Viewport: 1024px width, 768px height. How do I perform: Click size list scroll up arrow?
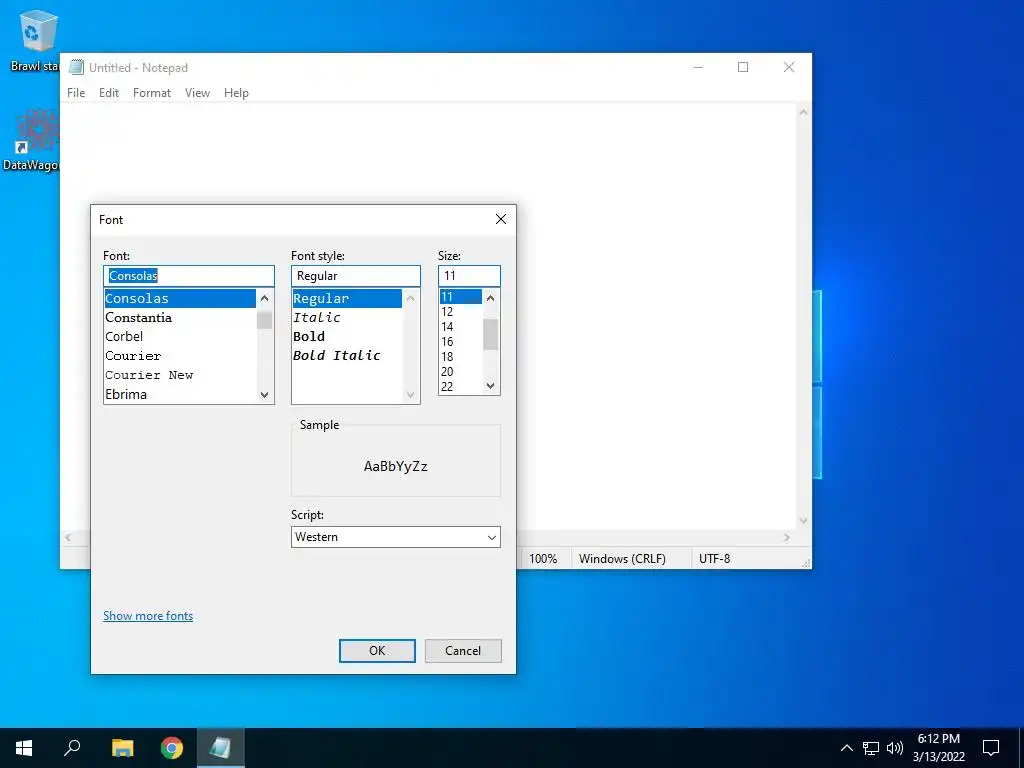(491, 298)
